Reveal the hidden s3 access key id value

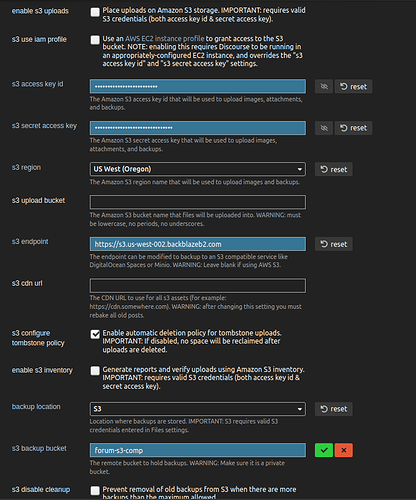click(324, 87)
